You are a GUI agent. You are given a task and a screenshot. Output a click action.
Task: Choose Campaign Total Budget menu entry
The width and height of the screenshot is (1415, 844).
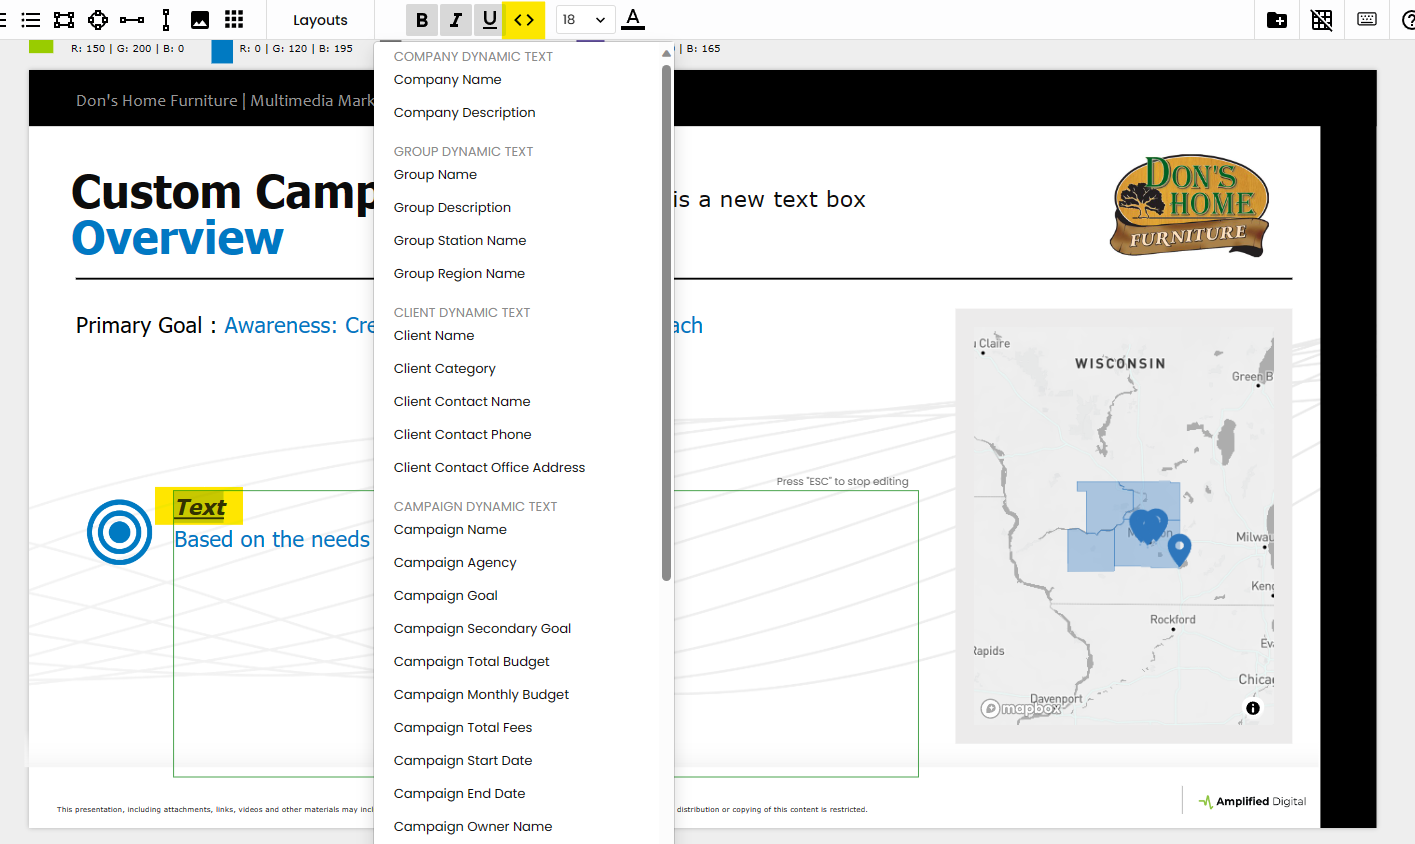[x=472, y=662]
